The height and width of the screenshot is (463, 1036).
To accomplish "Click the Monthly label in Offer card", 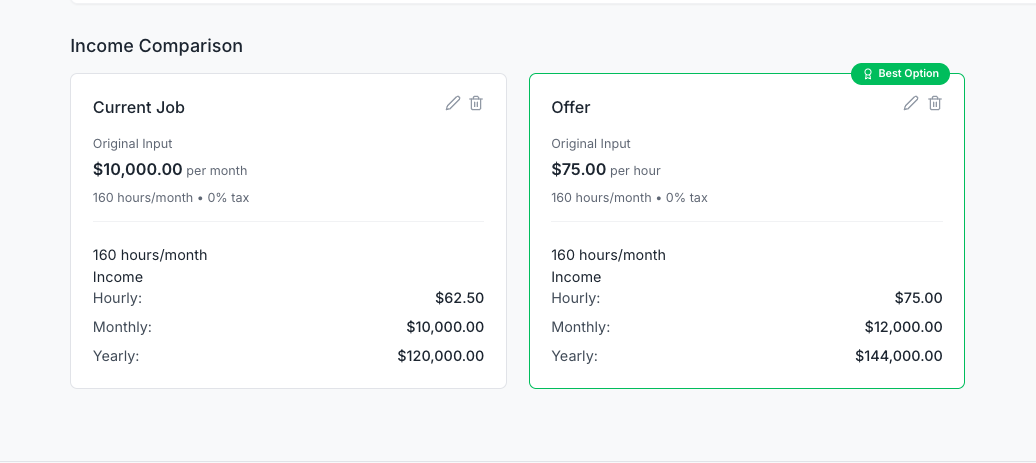I will [x=580, y=327].
